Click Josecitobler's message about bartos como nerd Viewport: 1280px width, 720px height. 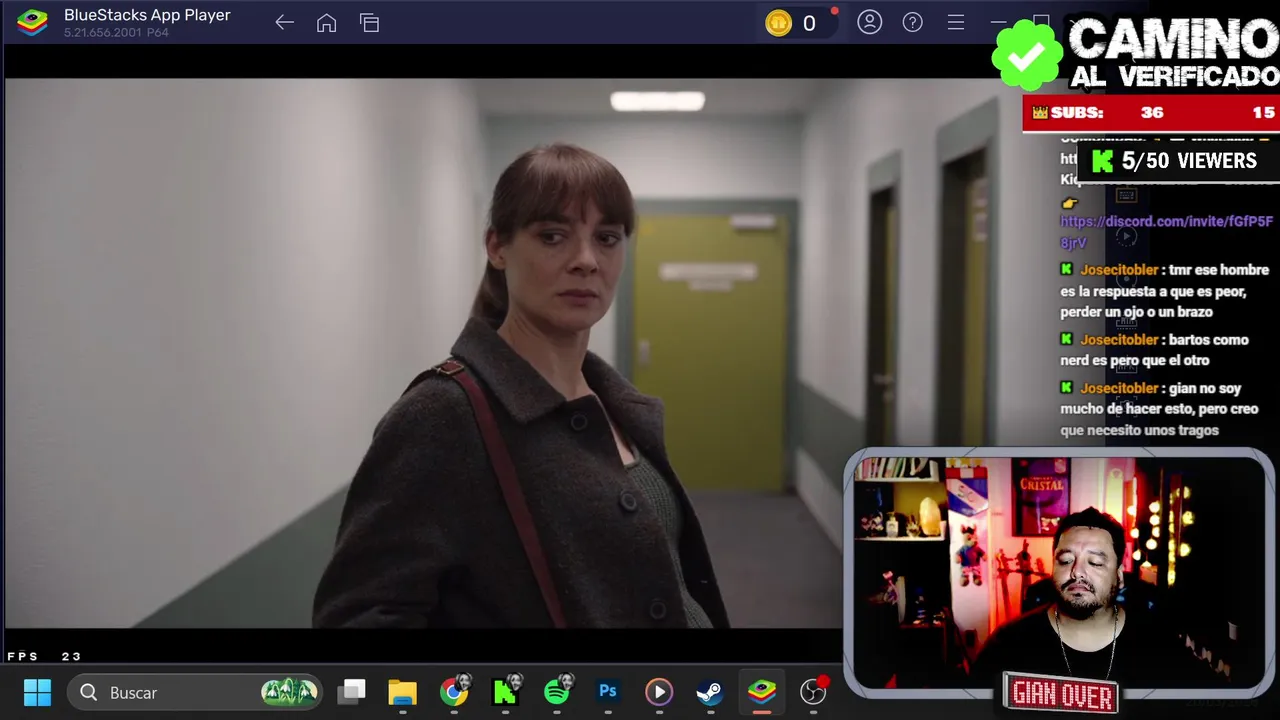tap(1154, 350)
